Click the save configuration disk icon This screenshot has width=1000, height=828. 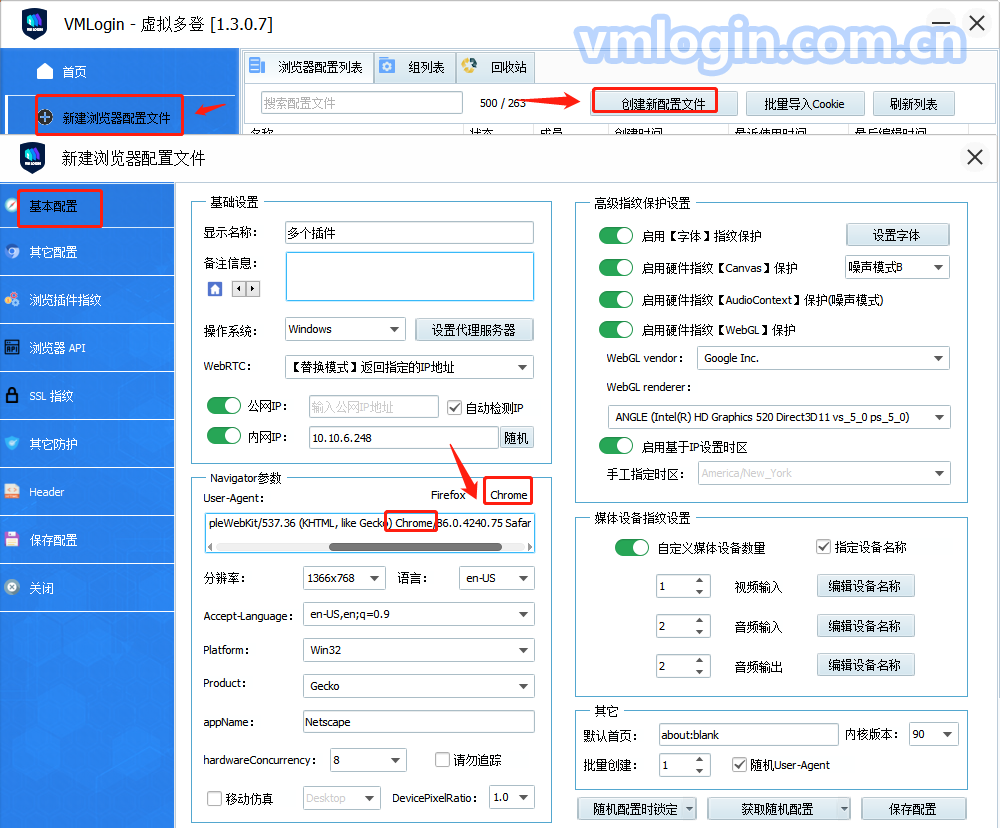(x=13, y=540)
